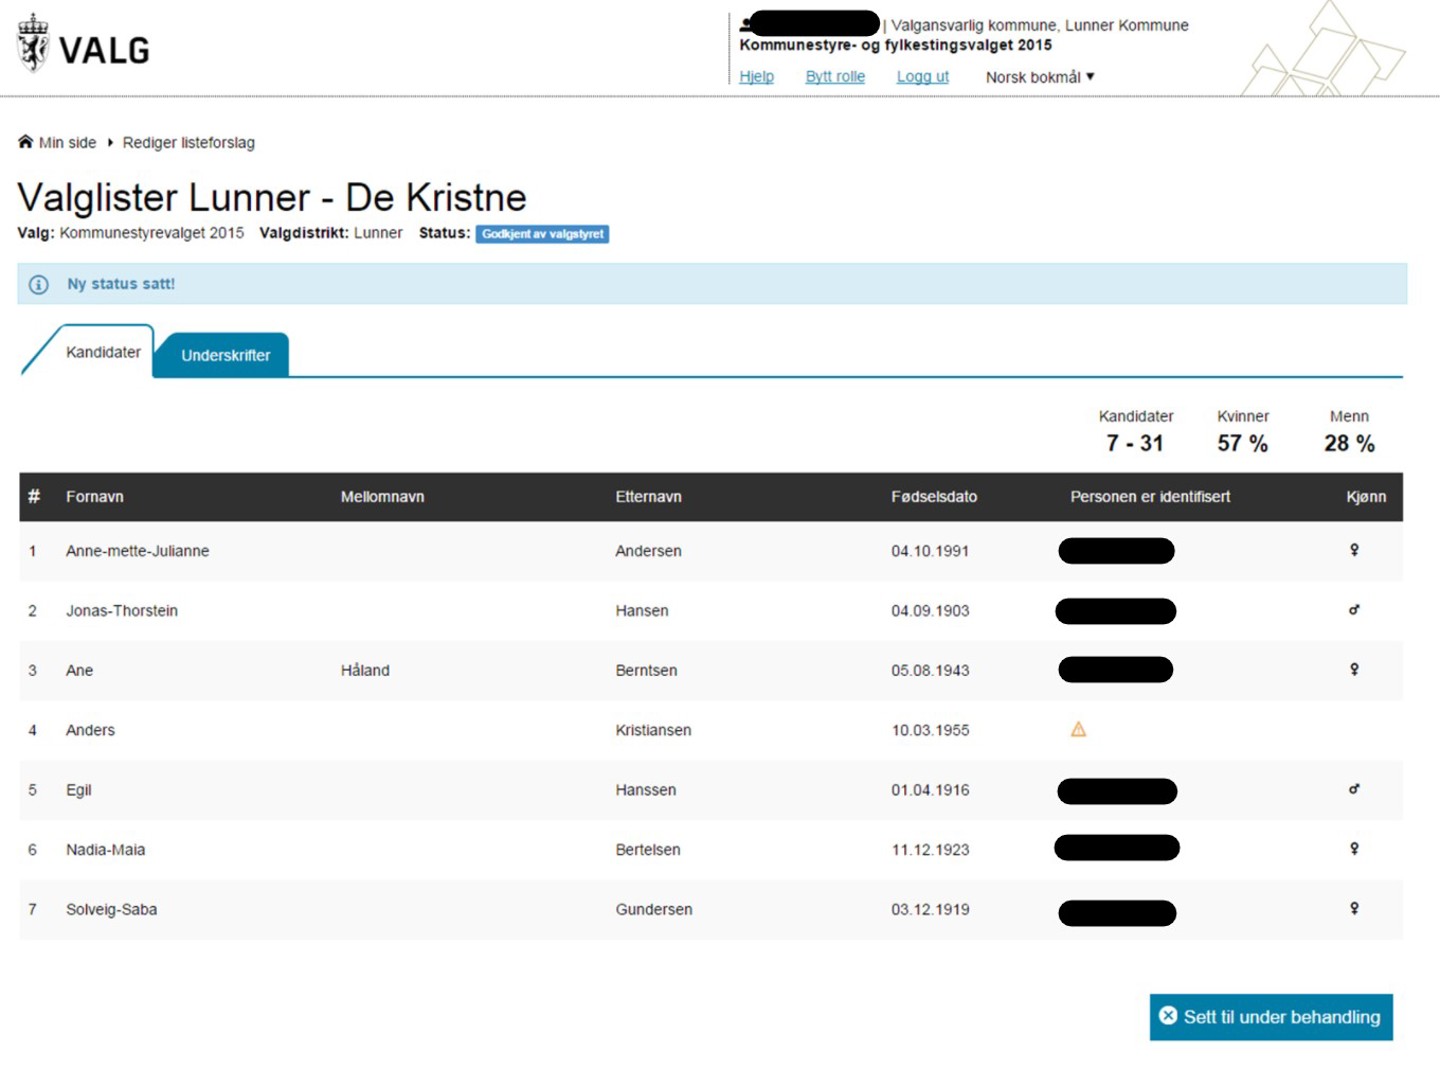The height and width of the screenshot is (1068, 1440).
Task: Click the female gender symbol for Solveig-Saba
Action: pyautogui.click(x=1354, y=908)
